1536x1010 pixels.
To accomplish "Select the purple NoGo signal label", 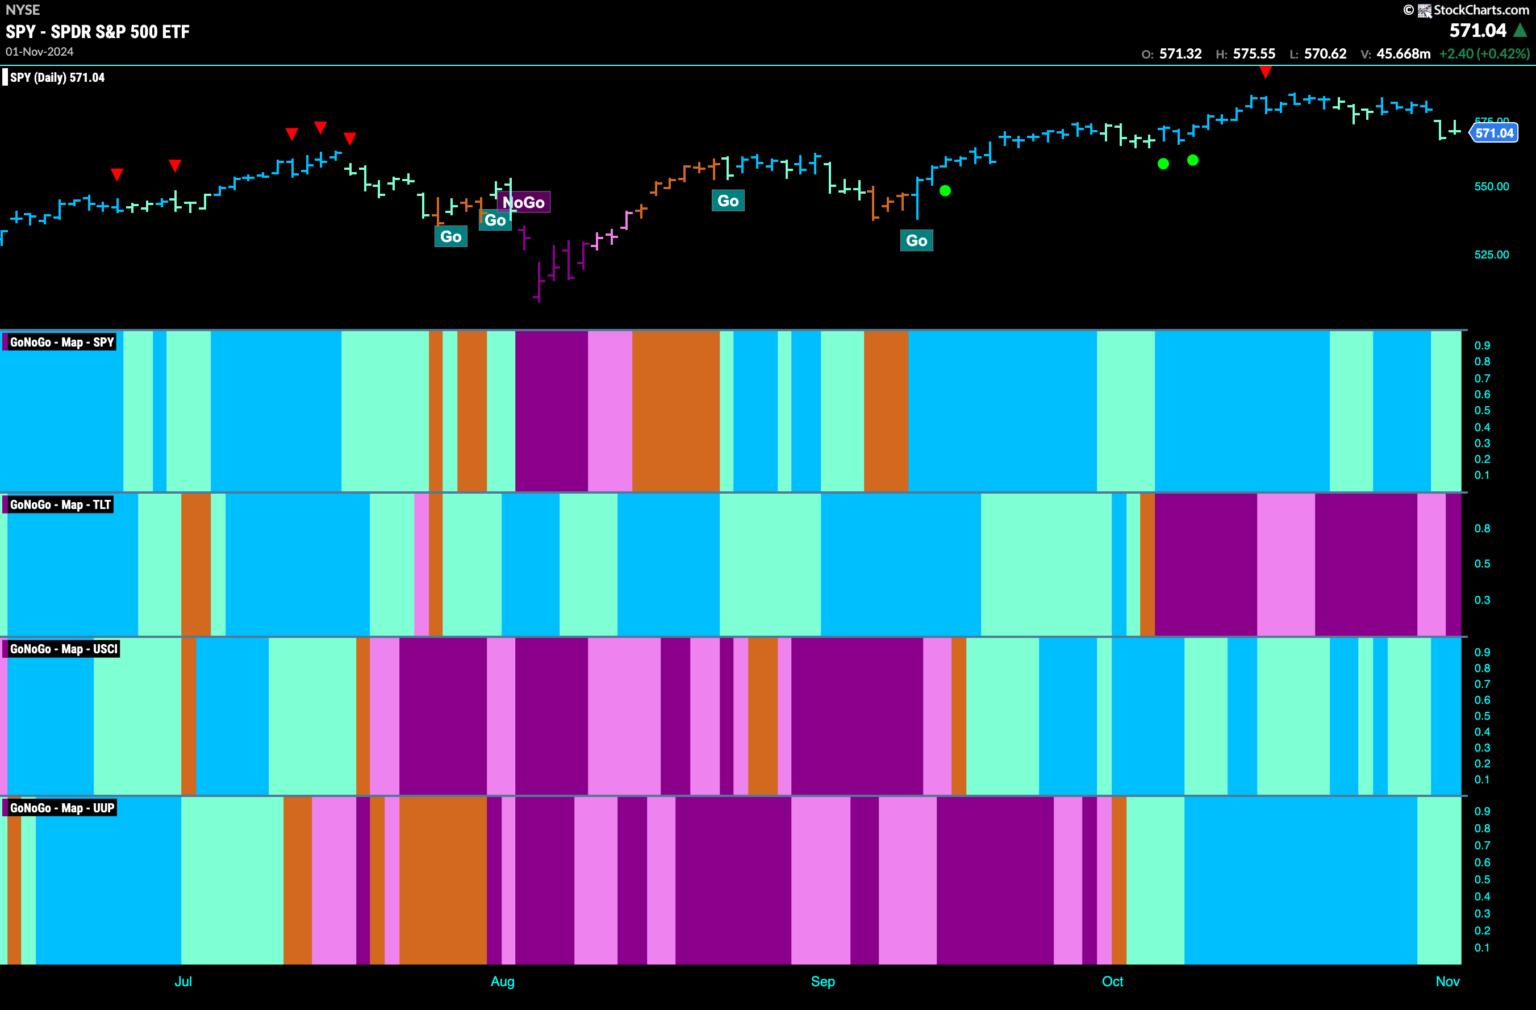I will [x=524, y=203].
